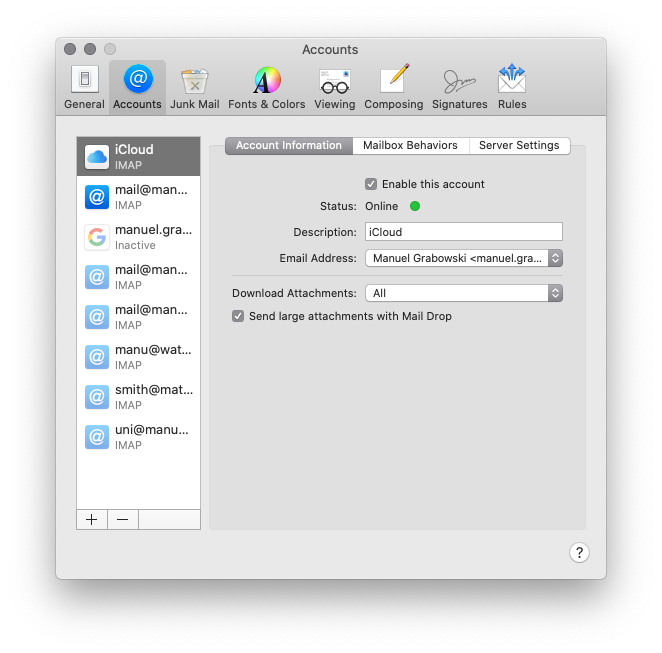Select the inactive Google account
Screen dimensions: 662x653
(139, 237)
